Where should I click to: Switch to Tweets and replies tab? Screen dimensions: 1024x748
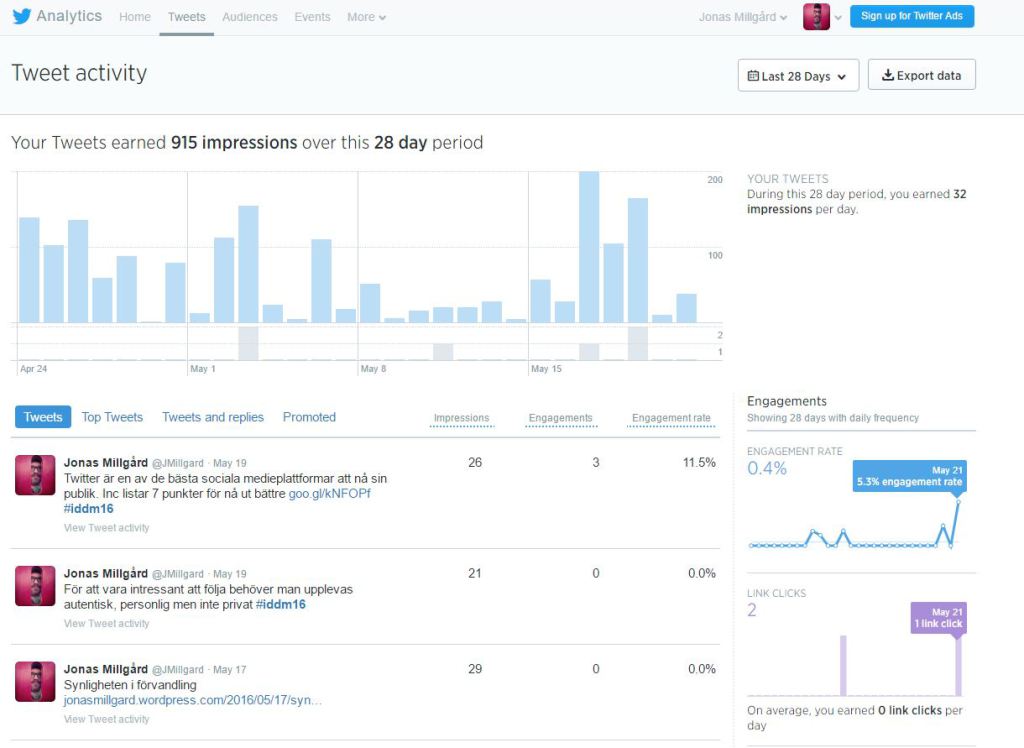click(x=213, y=417)
